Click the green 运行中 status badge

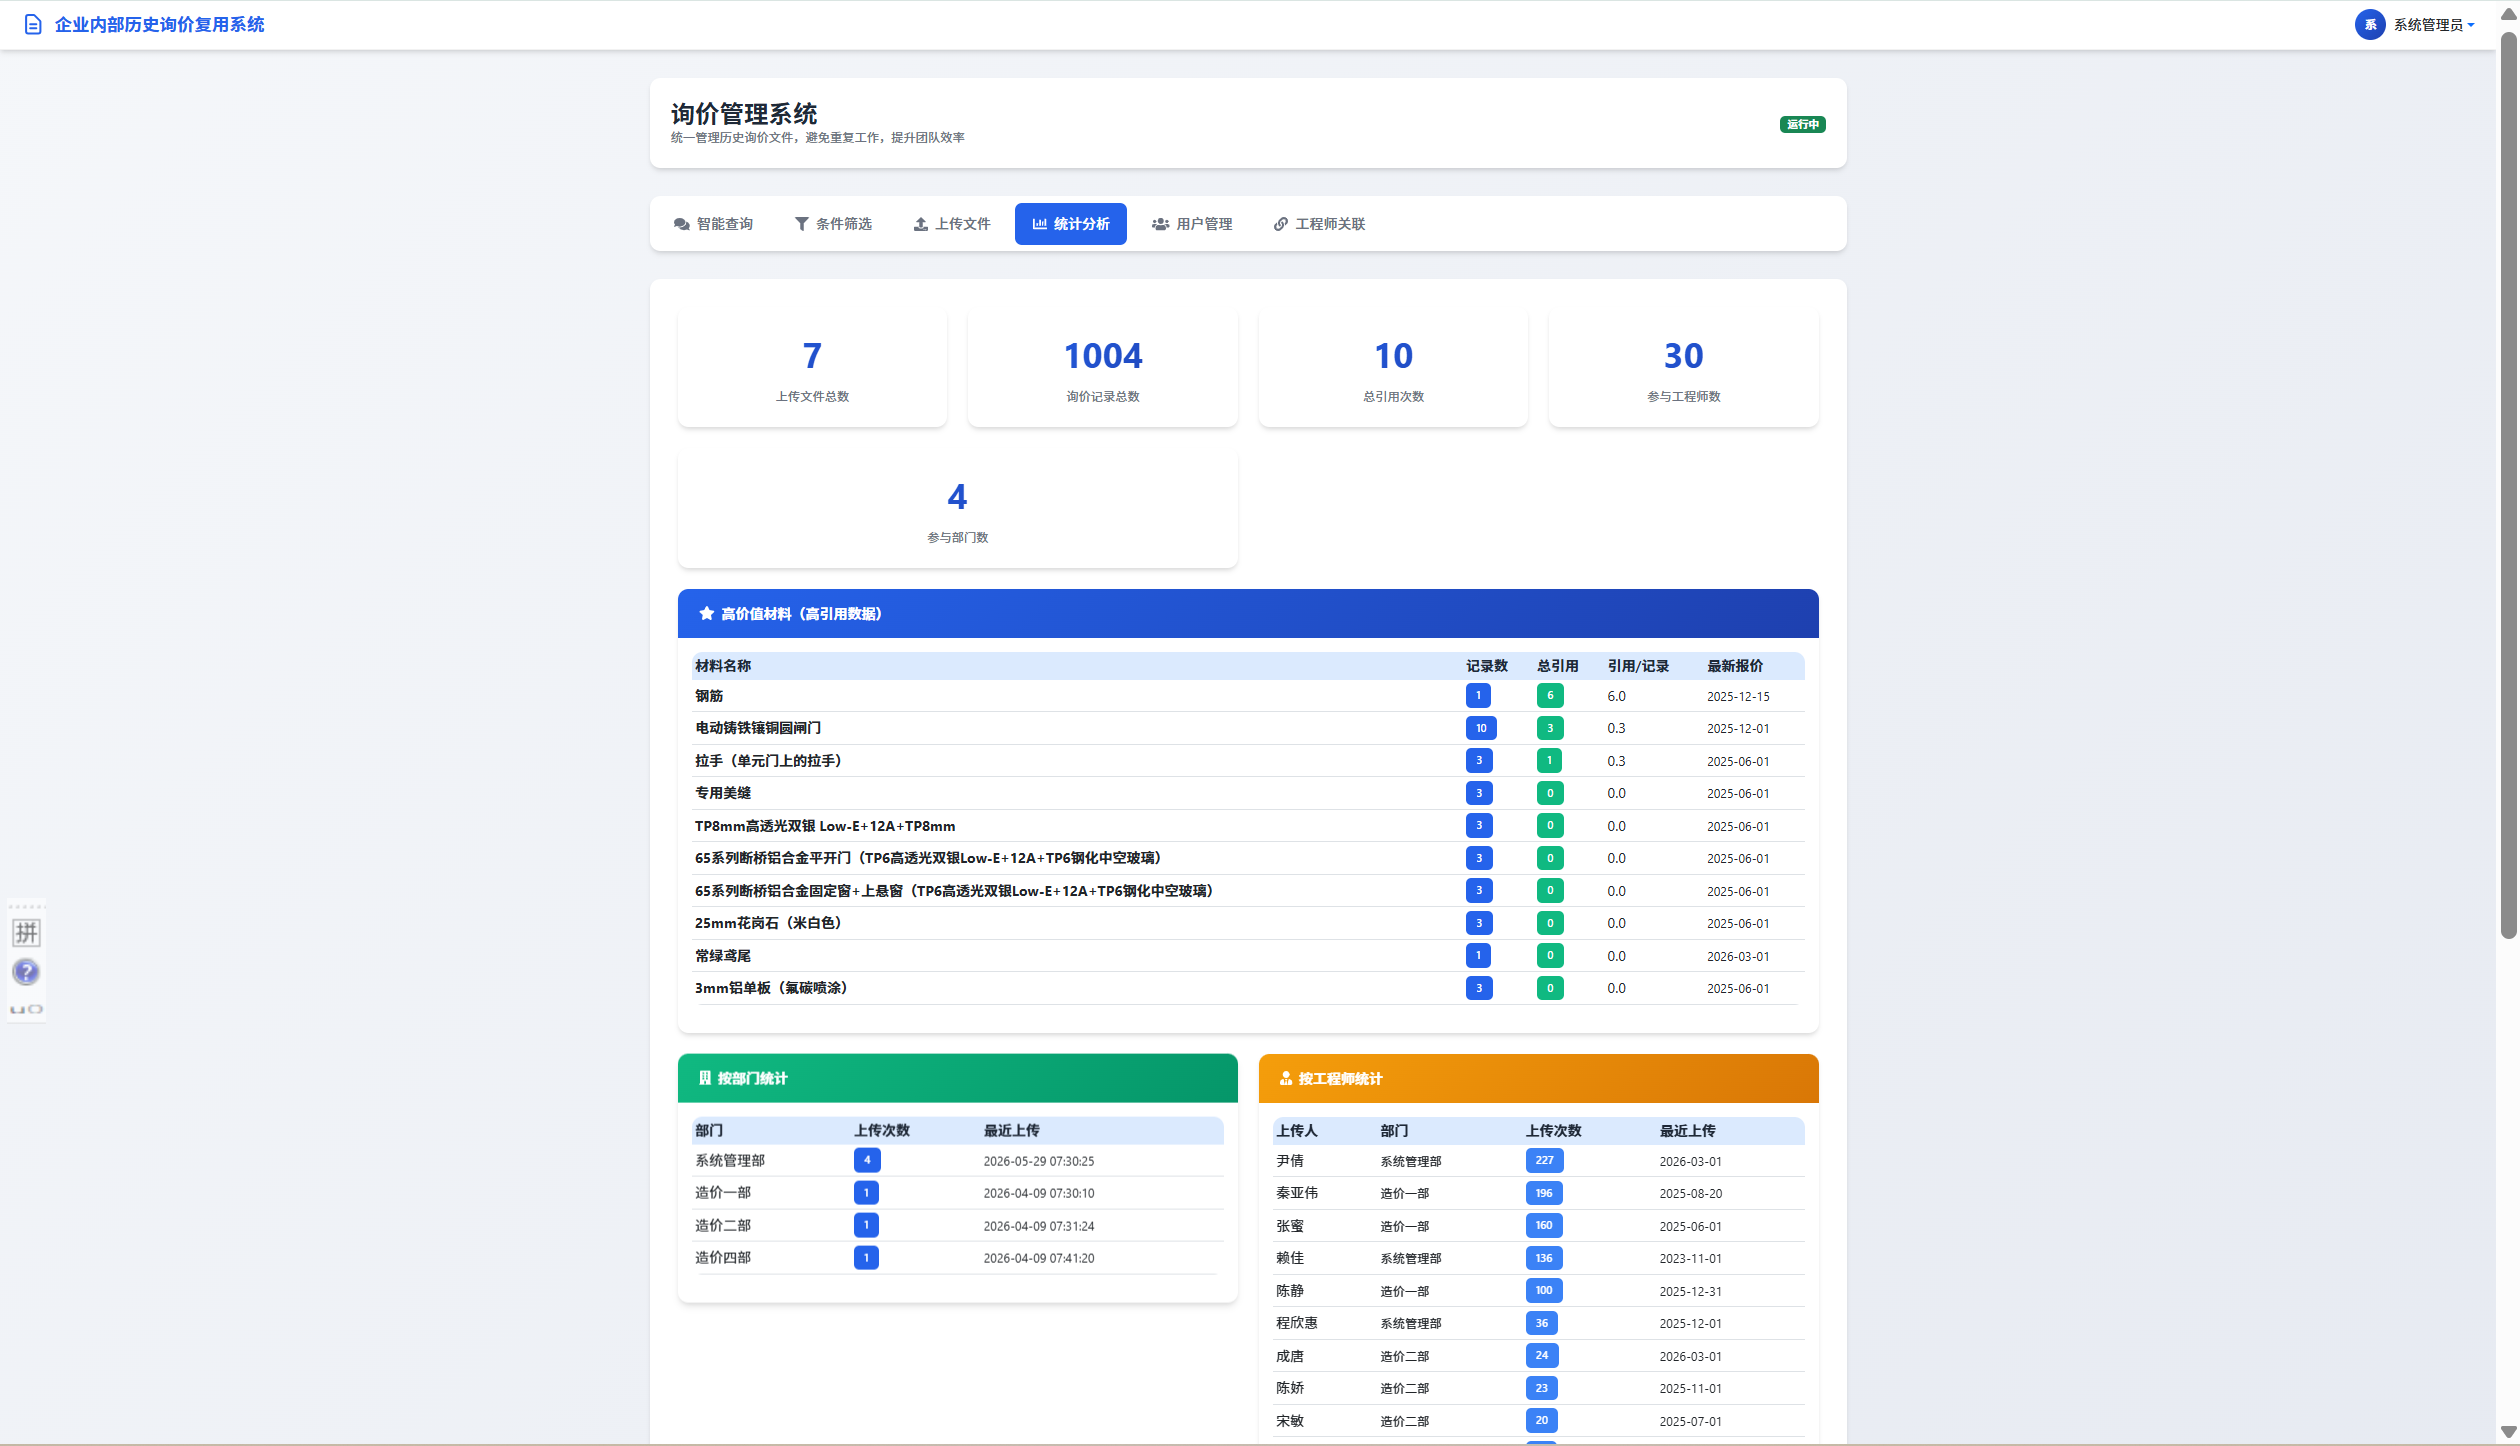pyautogui.click(x=1802, y=124)
